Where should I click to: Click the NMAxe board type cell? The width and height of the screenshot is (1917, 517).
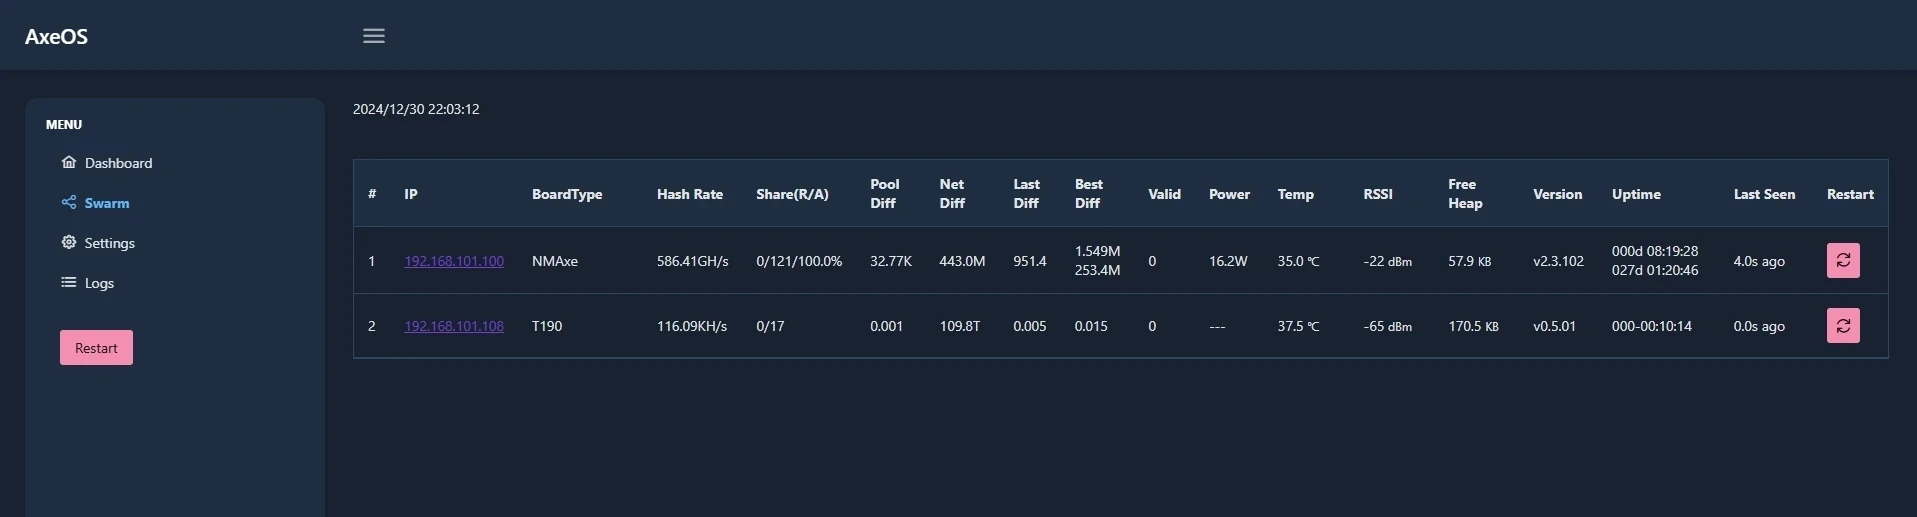[555, 261]
